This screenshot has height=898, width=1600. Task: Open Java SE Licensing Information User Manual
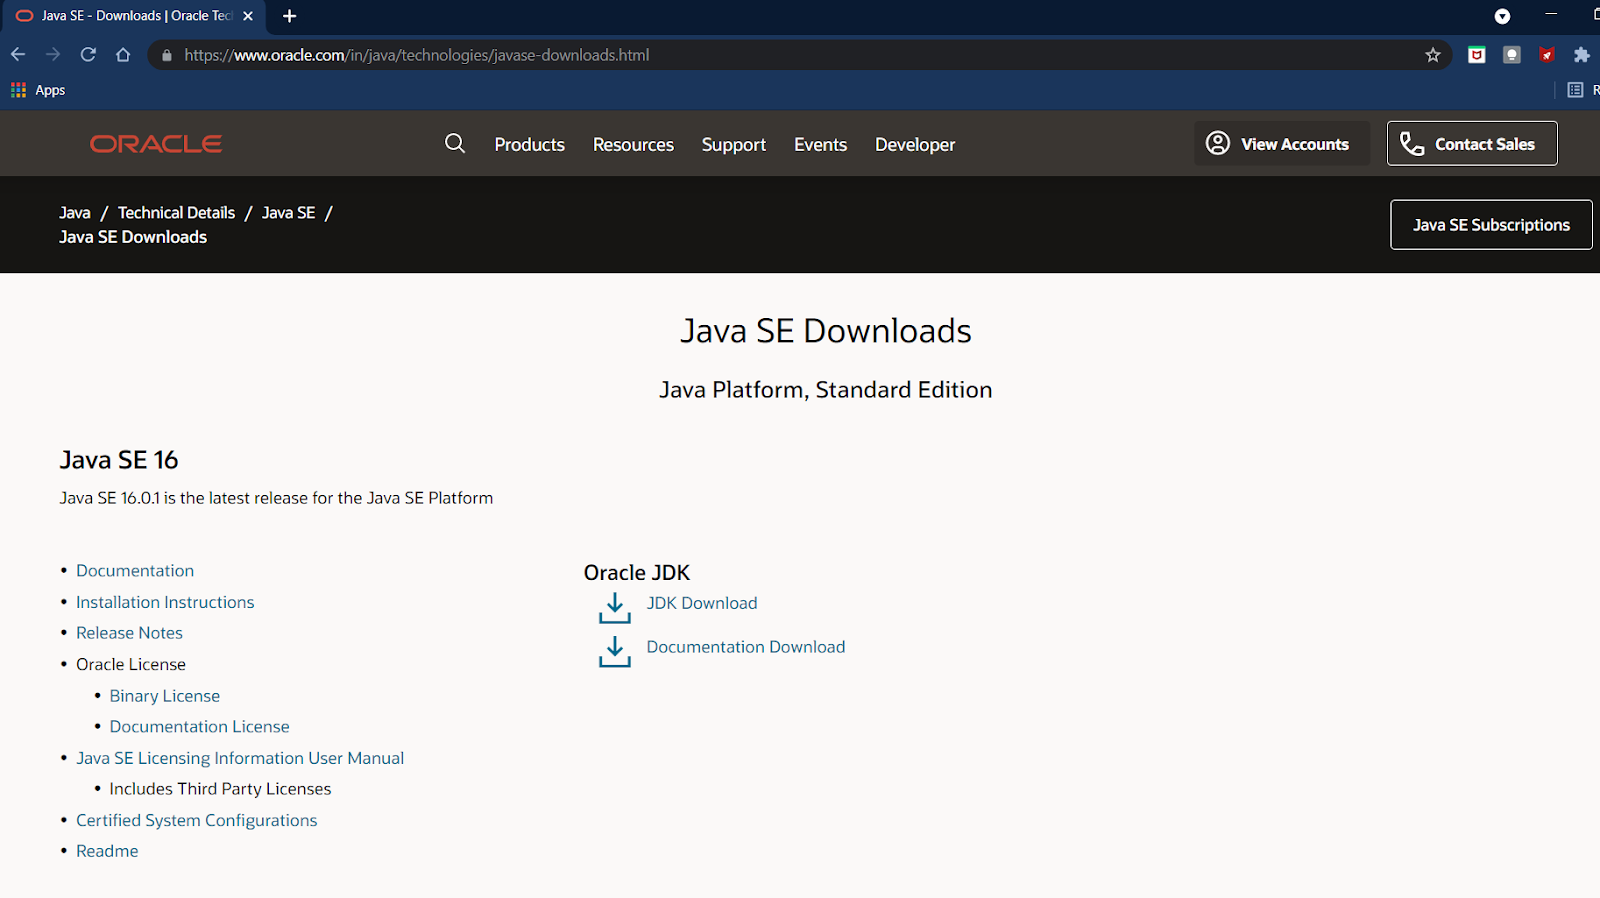[240, 758]
